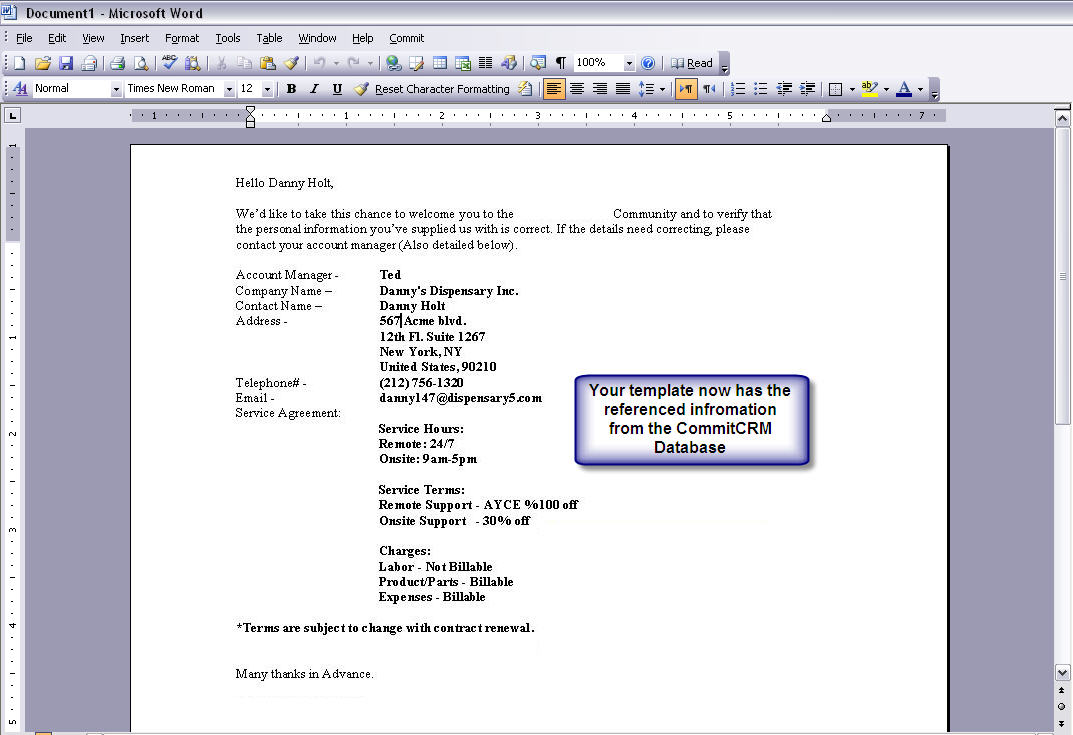This screenshot has height=735, width=1073.
Task: Apply the yellow highlight color
Action: (869, 89)
